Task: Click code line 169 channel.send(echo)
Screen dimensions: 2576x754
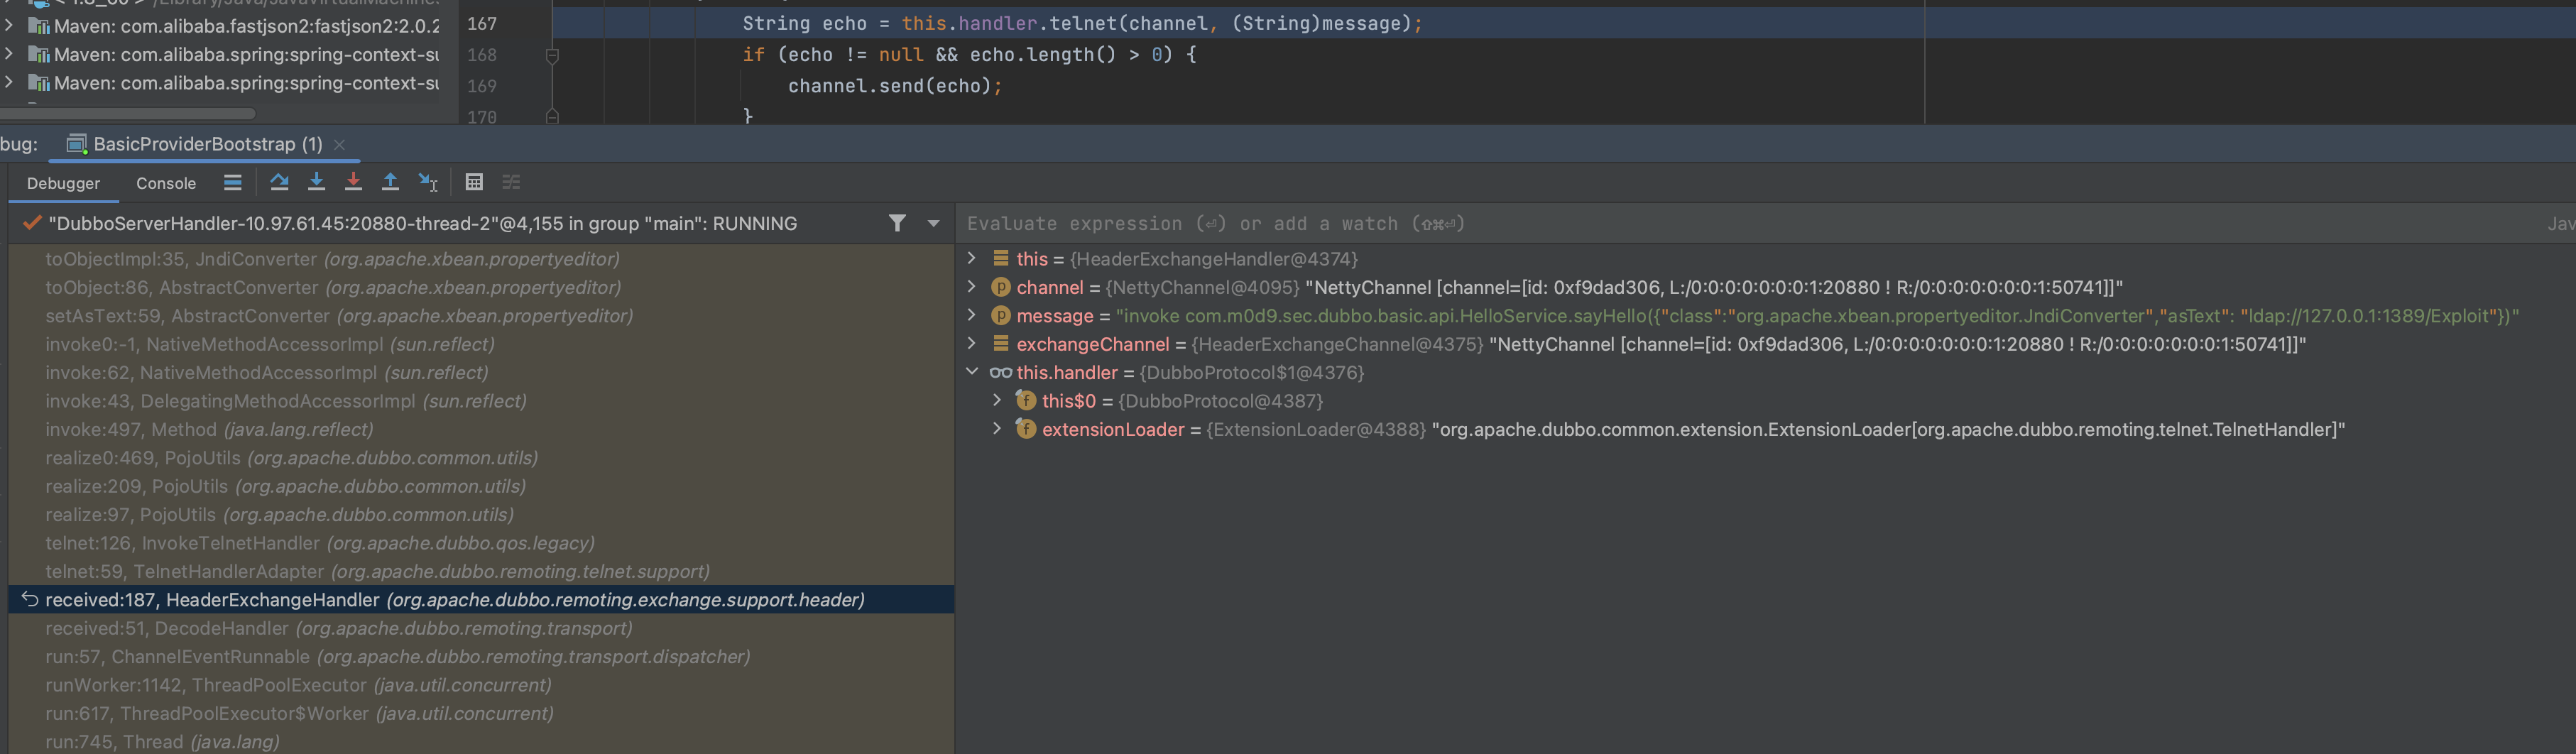Action: pos(894,86)
